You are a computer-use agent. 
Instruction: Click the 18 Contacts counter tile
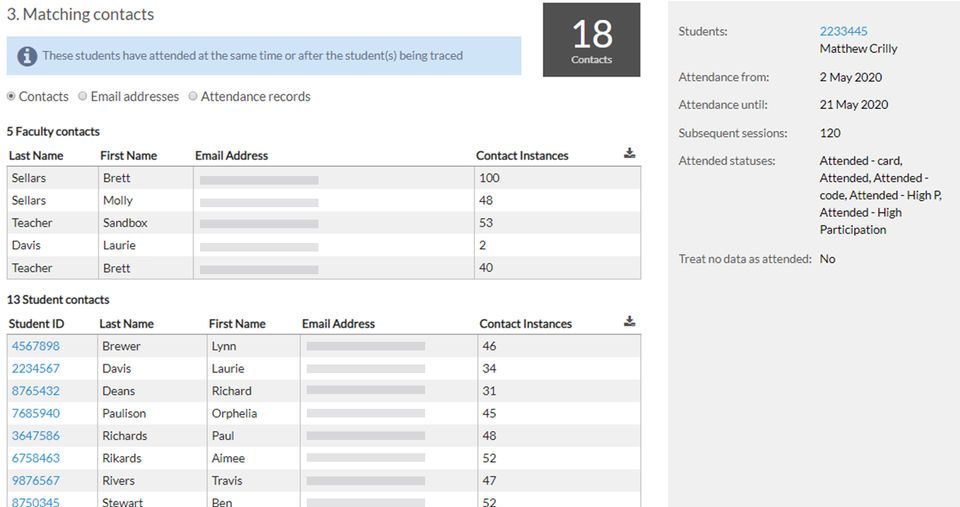[x=591, y=40]
